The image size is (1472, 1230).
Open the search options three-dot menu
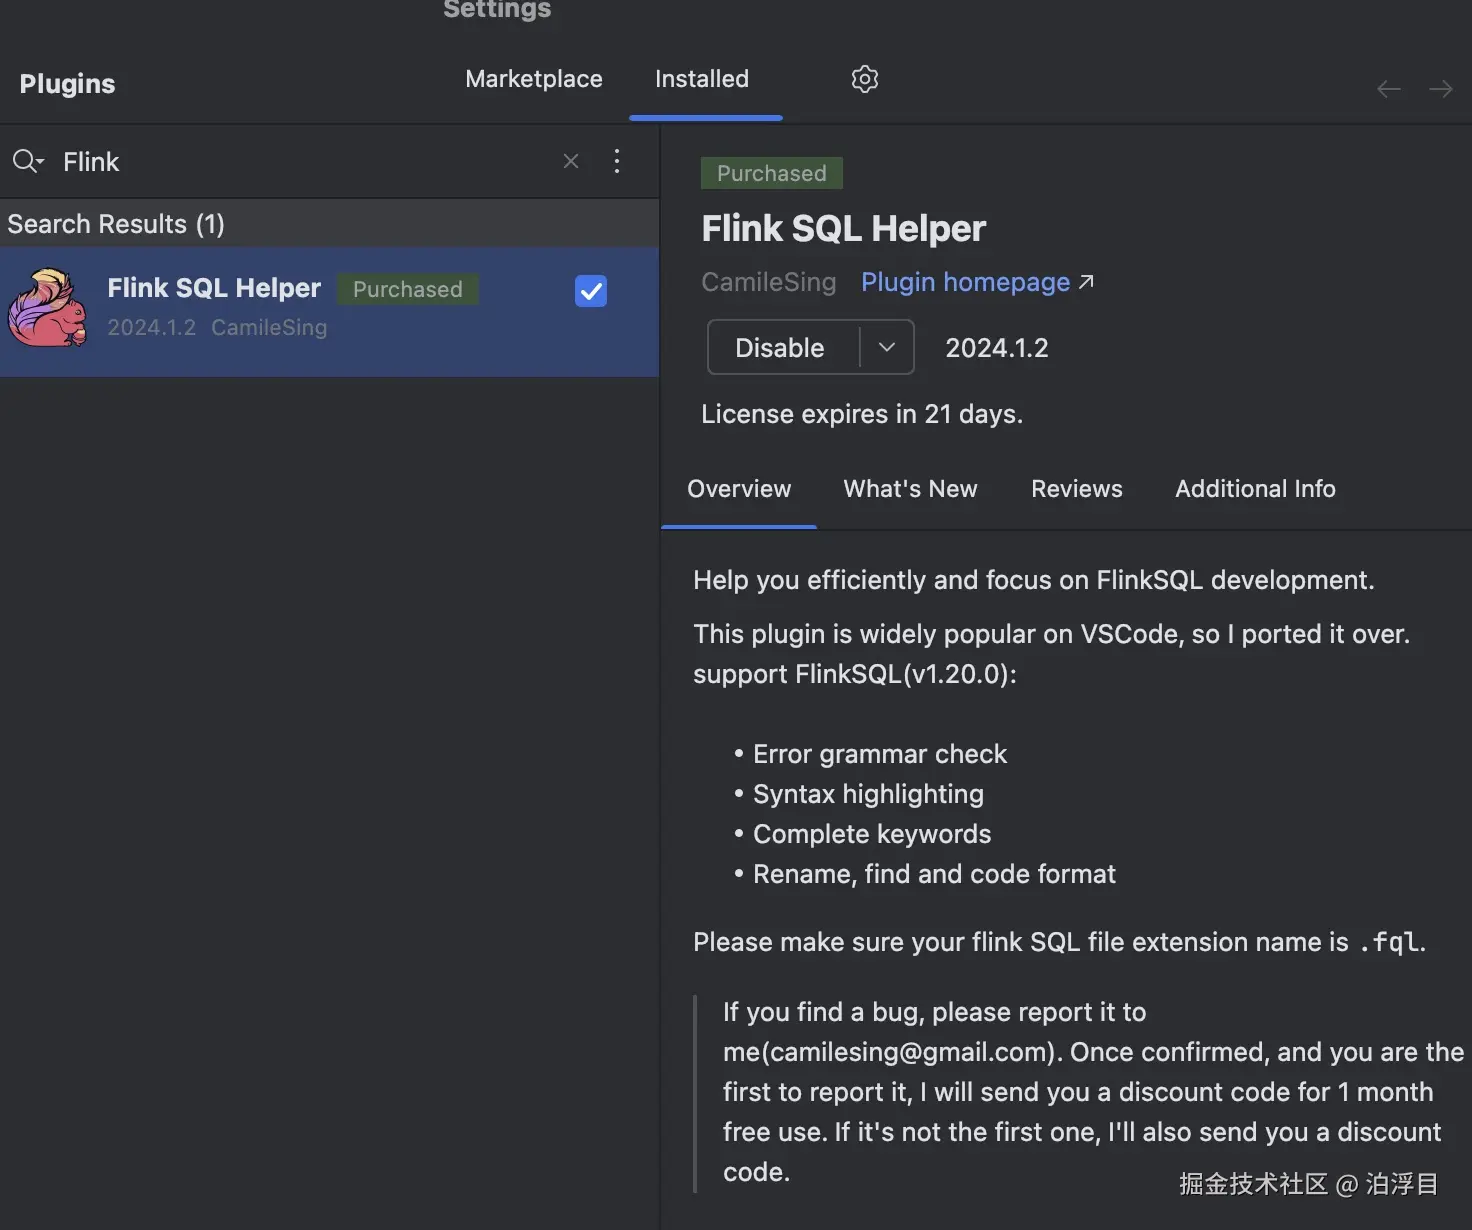pos(617,161)
